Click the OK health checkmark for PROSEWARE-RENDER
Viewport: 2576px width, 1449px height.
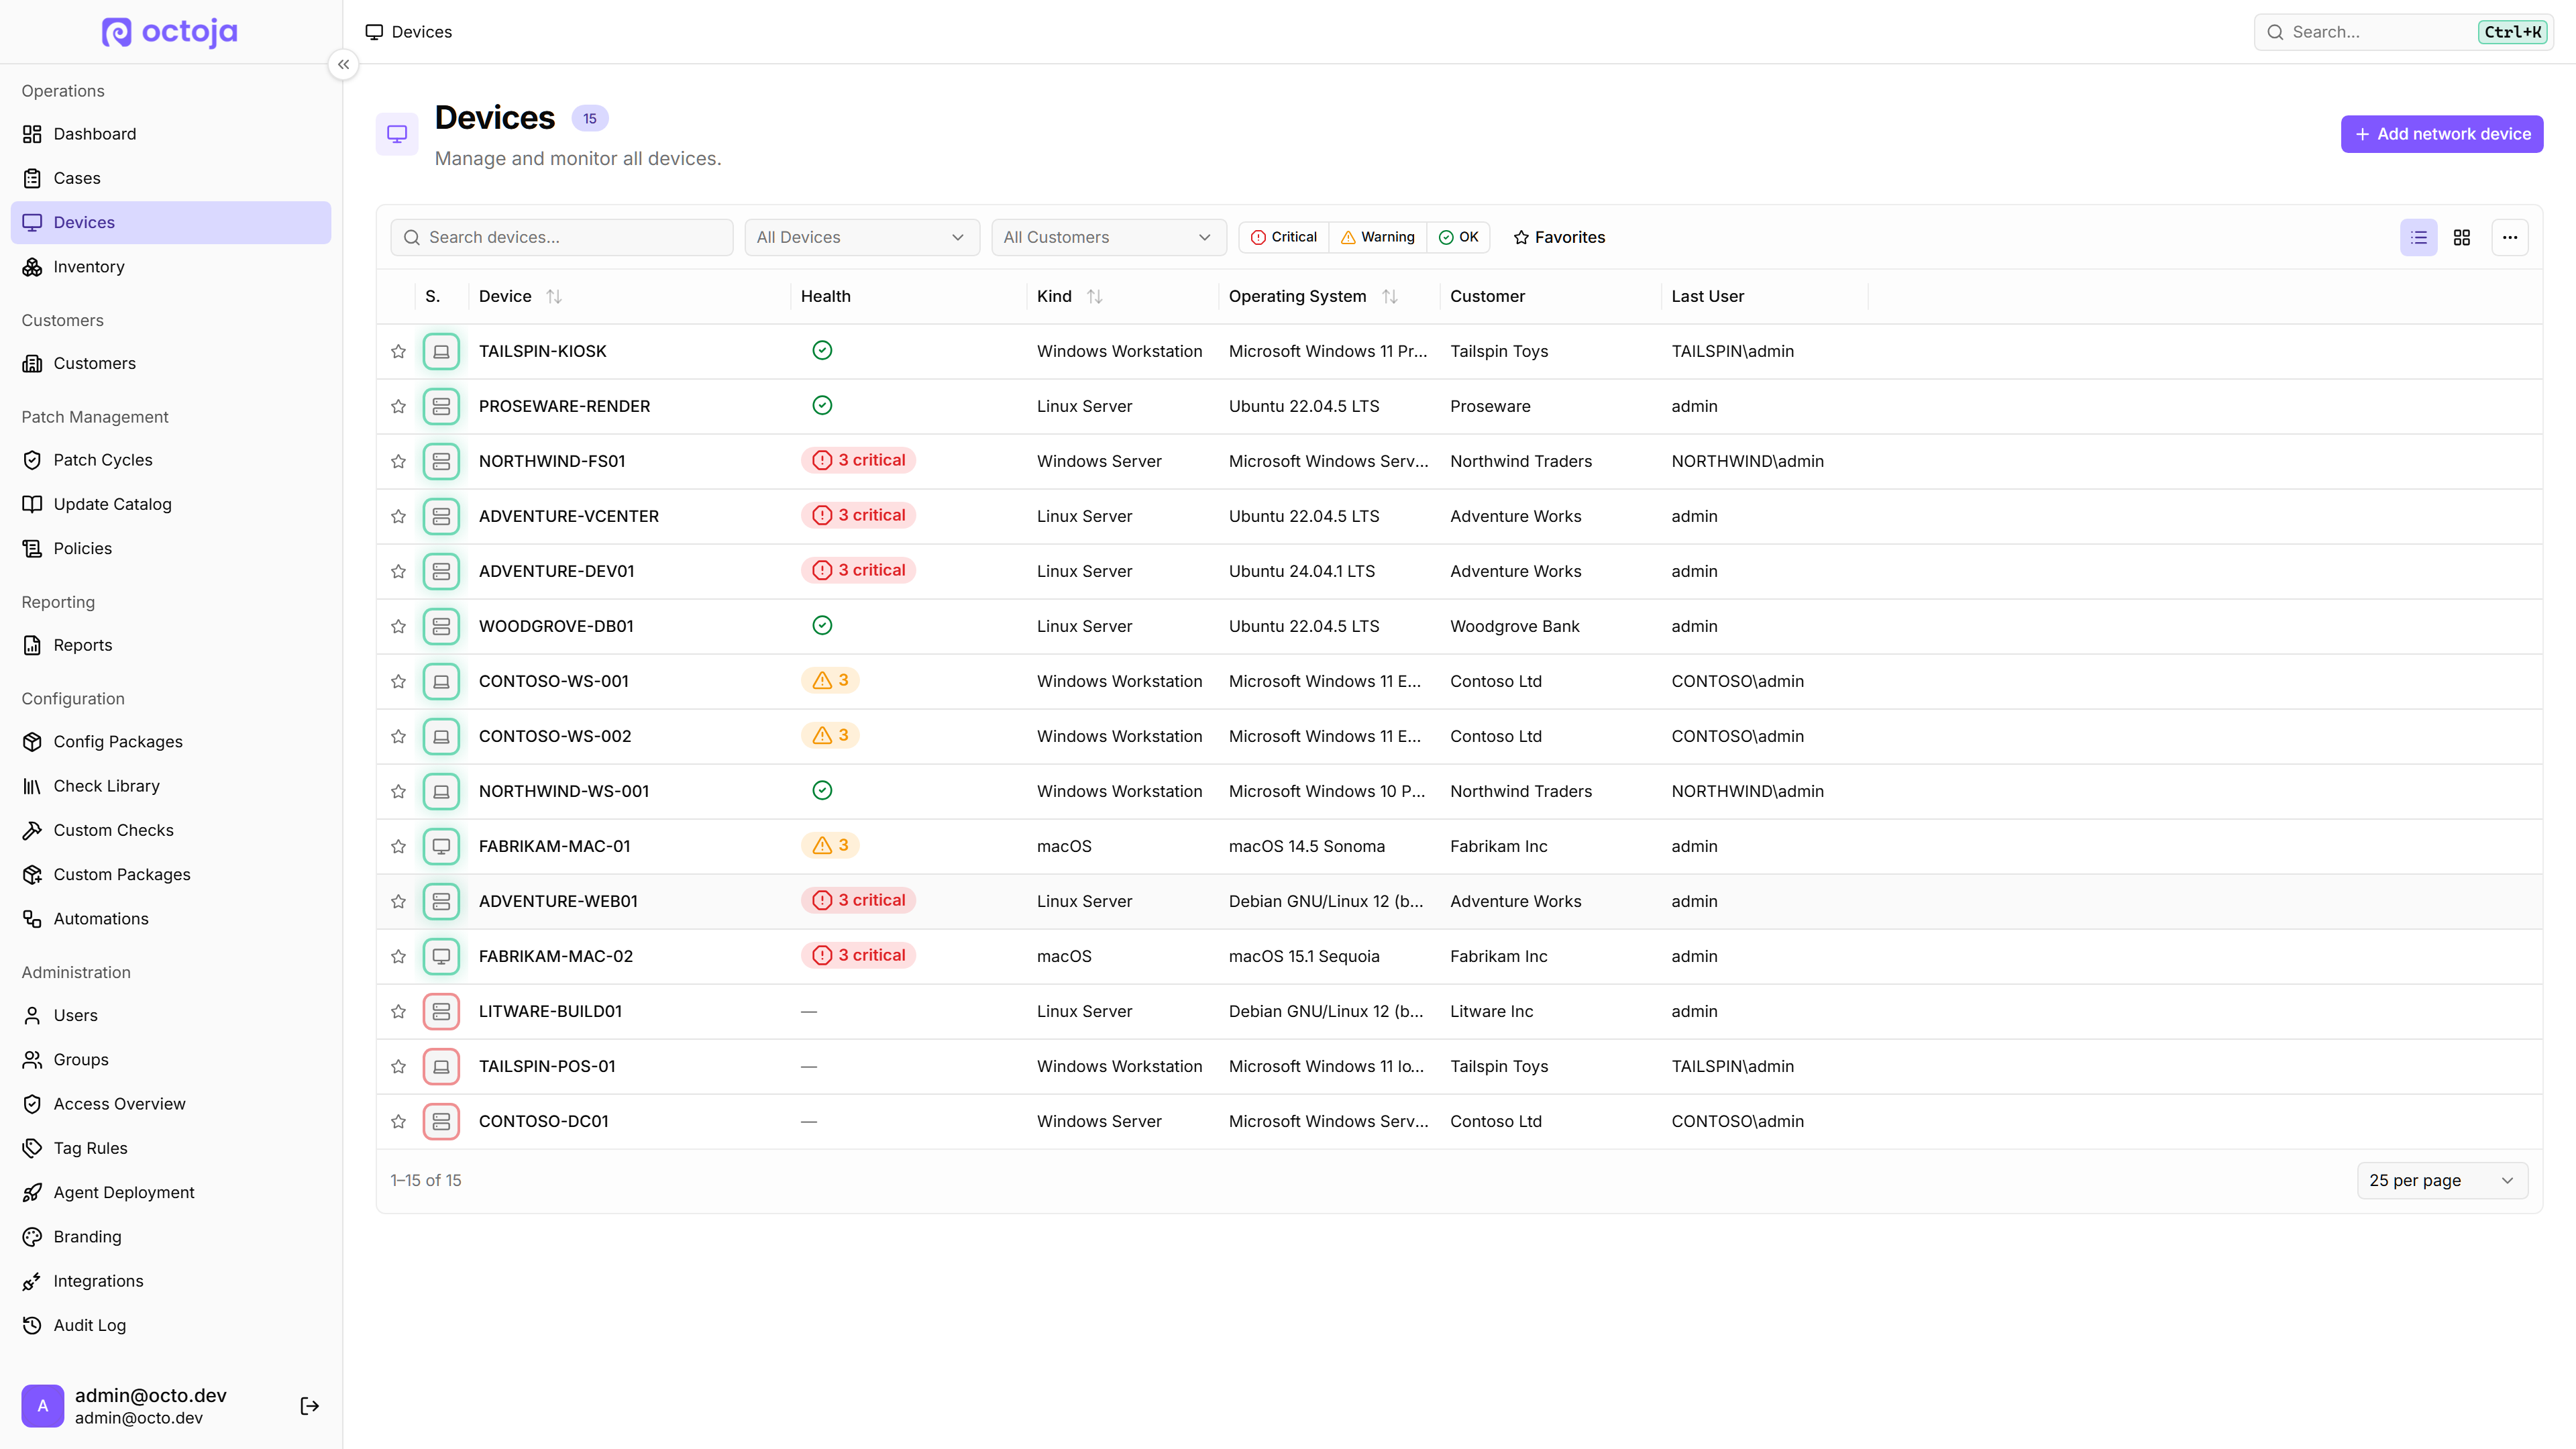point(822,405)
